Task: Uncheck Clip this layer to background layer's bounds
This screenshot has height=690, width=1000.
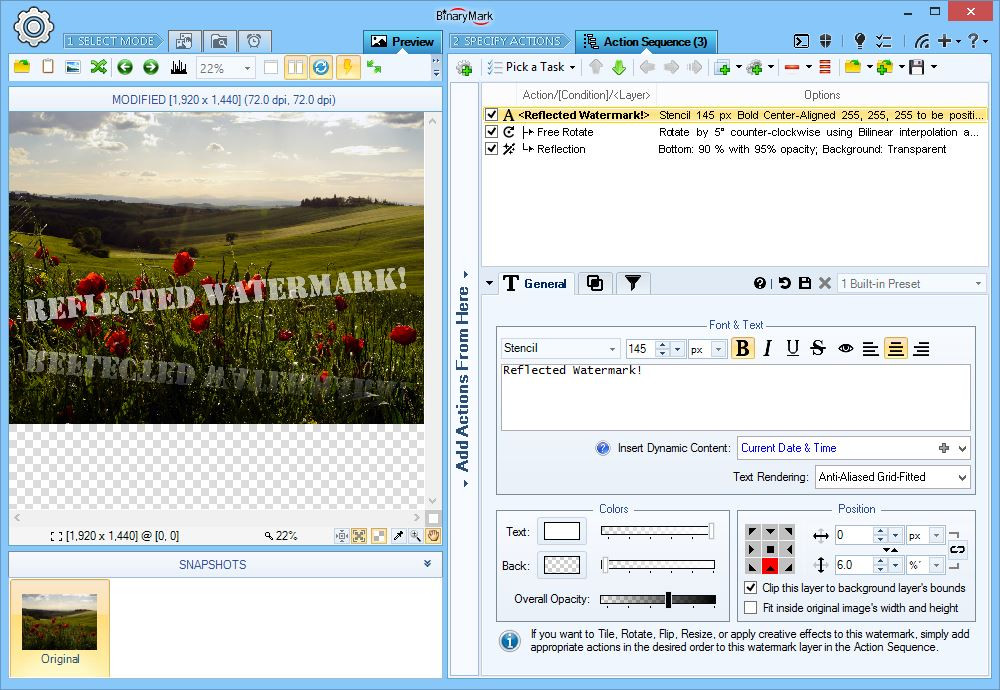Action: tap(751, 588)
